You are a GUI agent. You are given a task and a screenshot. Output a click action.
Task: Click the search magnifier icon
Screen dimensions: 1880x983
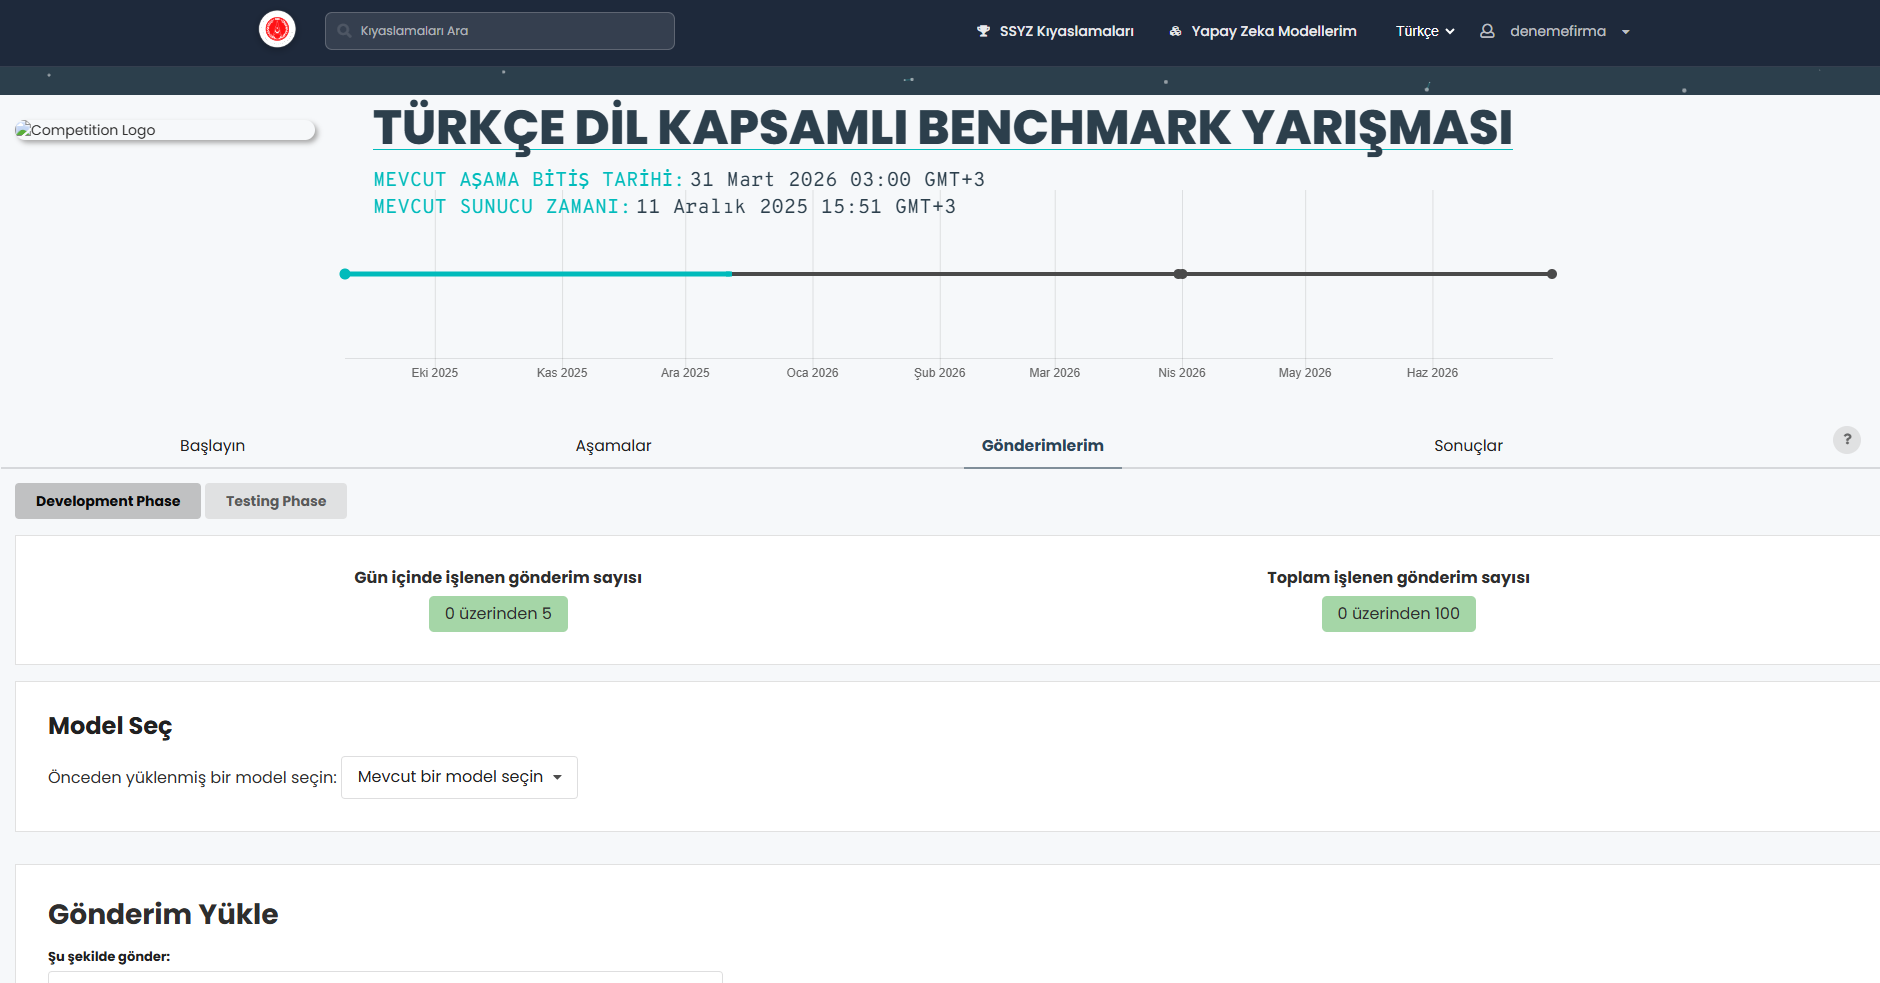[344, 31]
